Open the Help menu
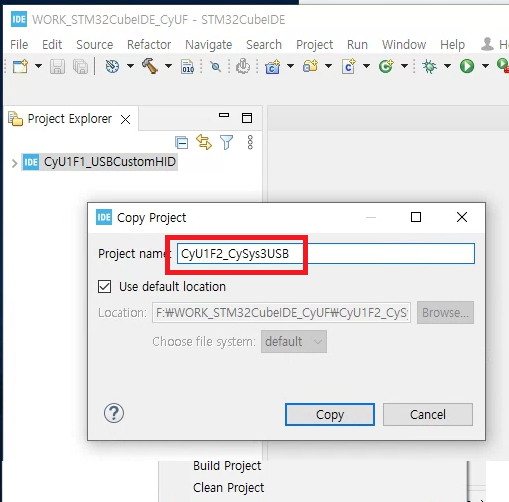This screenshot has width=509, height=502. (452, 44)
